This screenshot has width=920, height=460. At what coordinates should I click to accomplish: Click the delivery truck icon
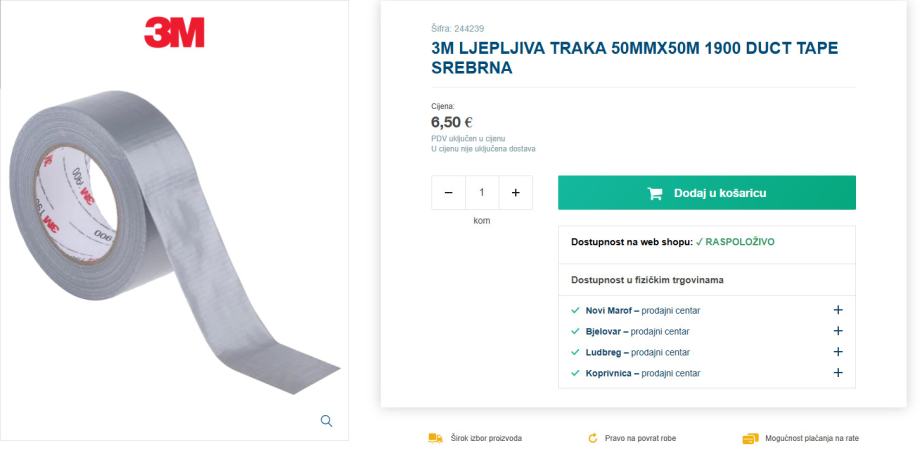pyautogui.click(x=435, y=438)
